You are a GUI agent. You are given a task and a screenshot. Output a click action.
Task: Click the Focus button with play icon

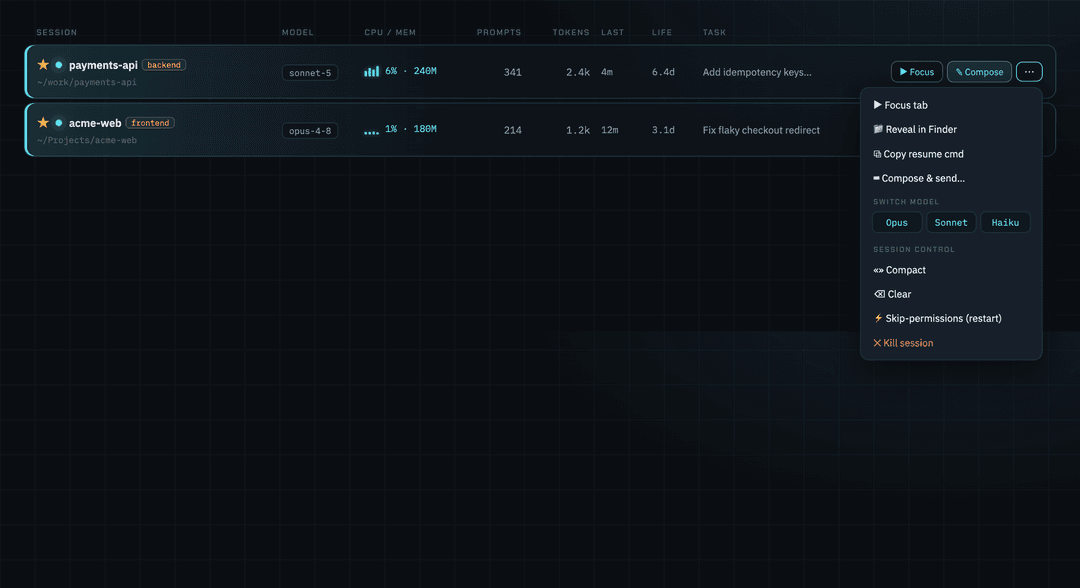tap(917, 72)
